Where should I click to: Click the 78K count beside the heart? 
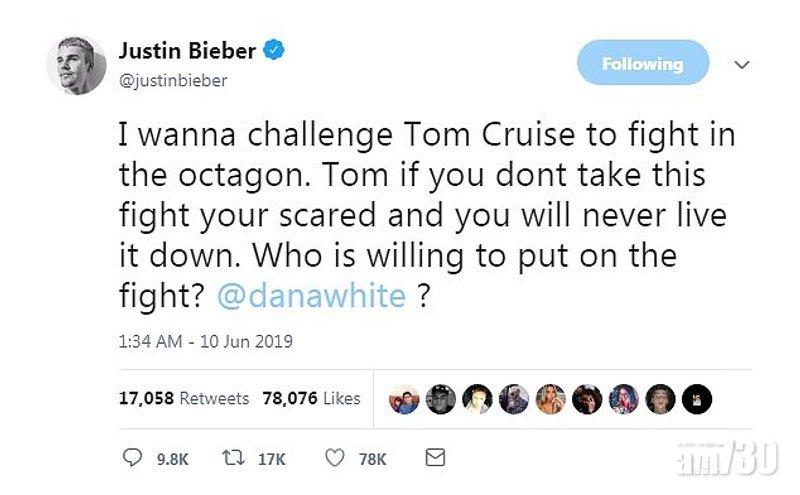pyautogui.click(x=375, y=459)
